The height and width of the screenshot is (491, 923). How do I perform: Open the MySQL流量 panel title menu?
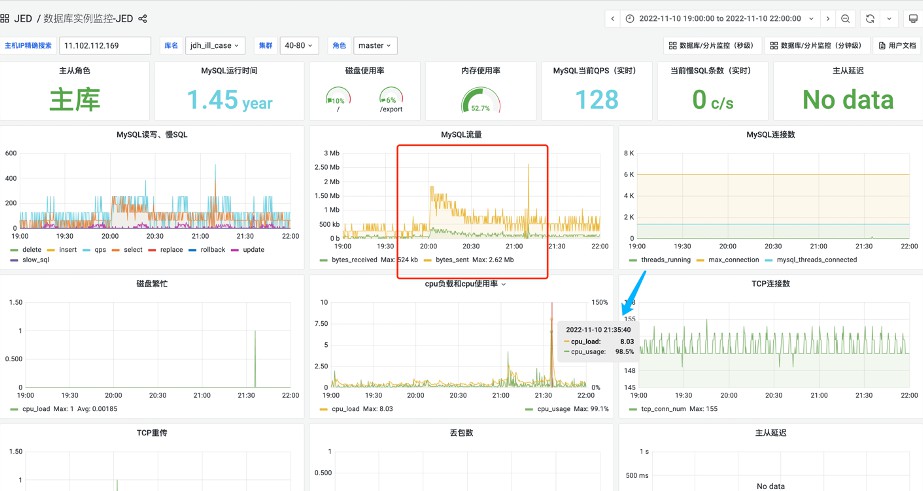click(x=462, y=135)
